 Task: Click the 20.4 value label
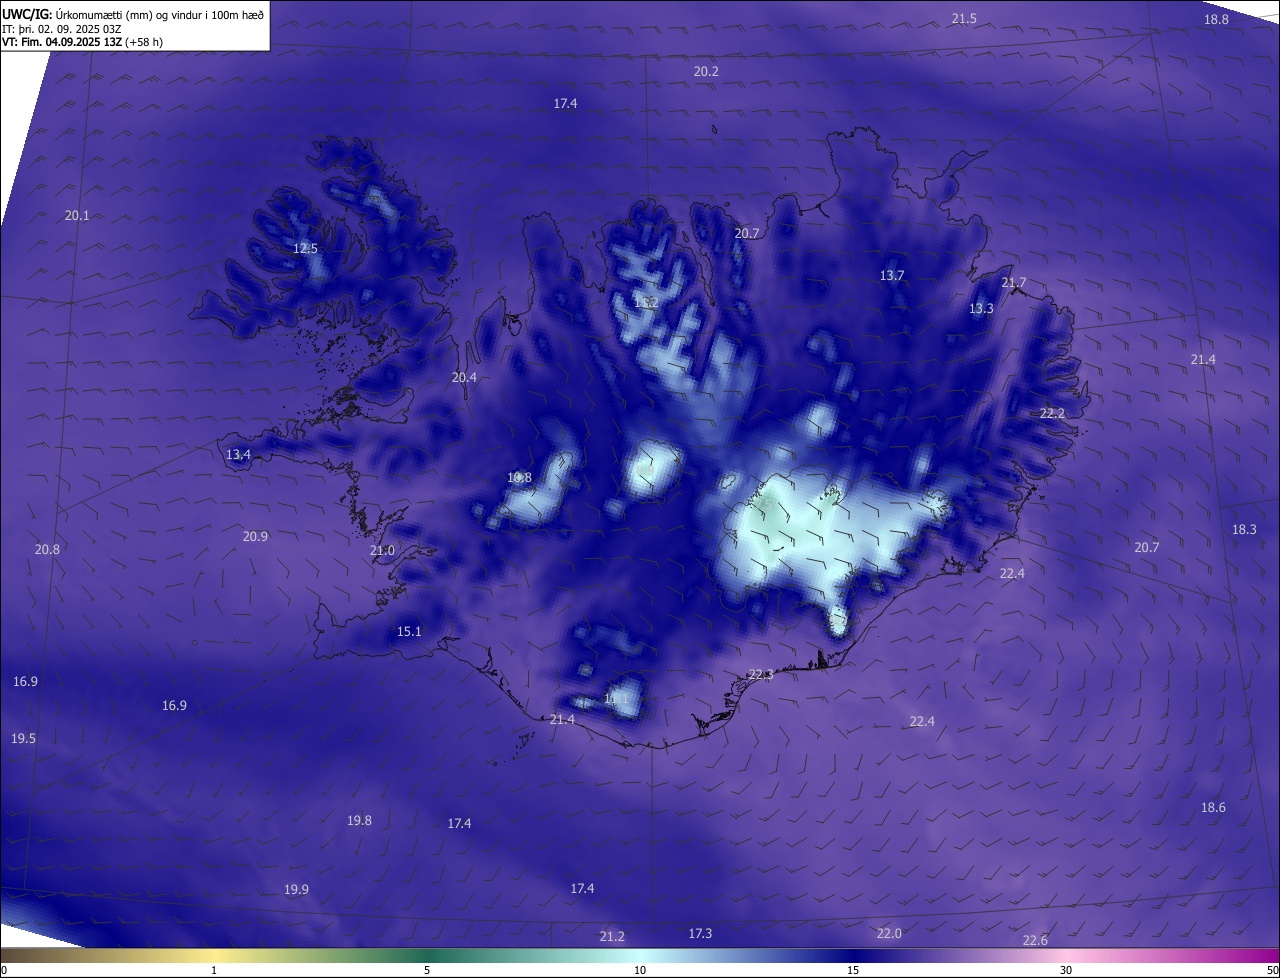(x=464, y=378)
